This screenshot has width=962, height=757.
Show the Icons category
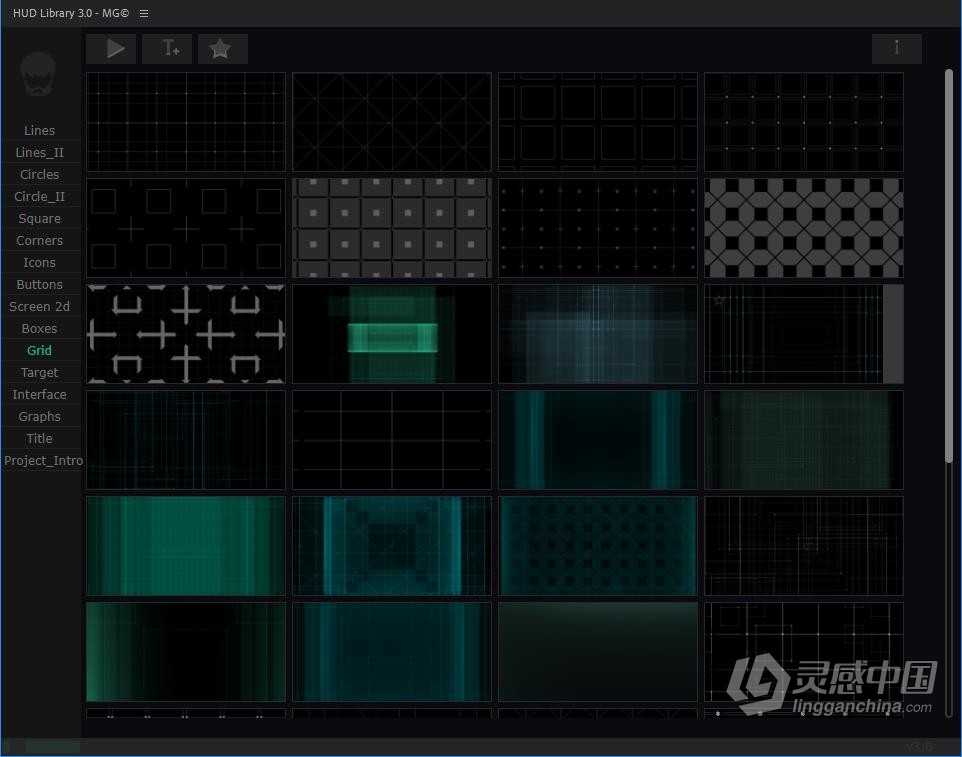click(39, 263)
